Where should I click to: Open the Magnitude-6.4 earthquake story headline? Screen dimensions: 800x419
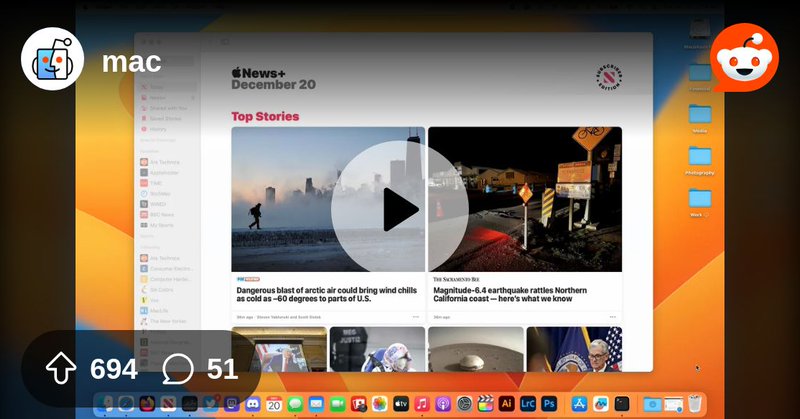tap(510, 294)
